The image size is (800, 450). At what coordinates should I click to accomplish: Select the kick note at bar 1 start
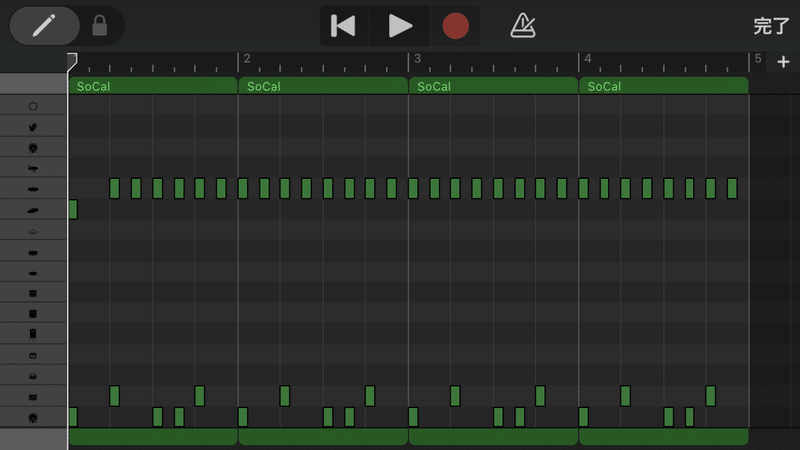(73, 417)
